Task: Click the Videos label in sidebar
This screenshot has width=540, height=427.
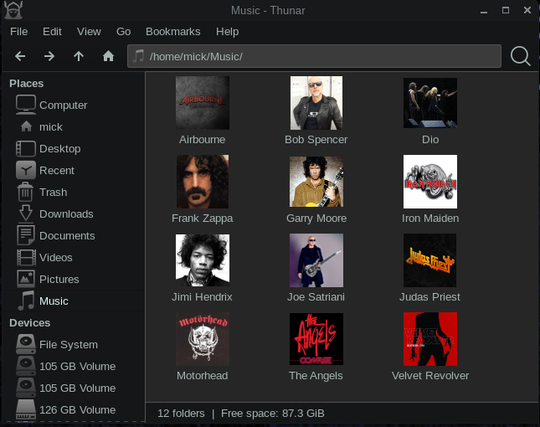Action: 56,257
